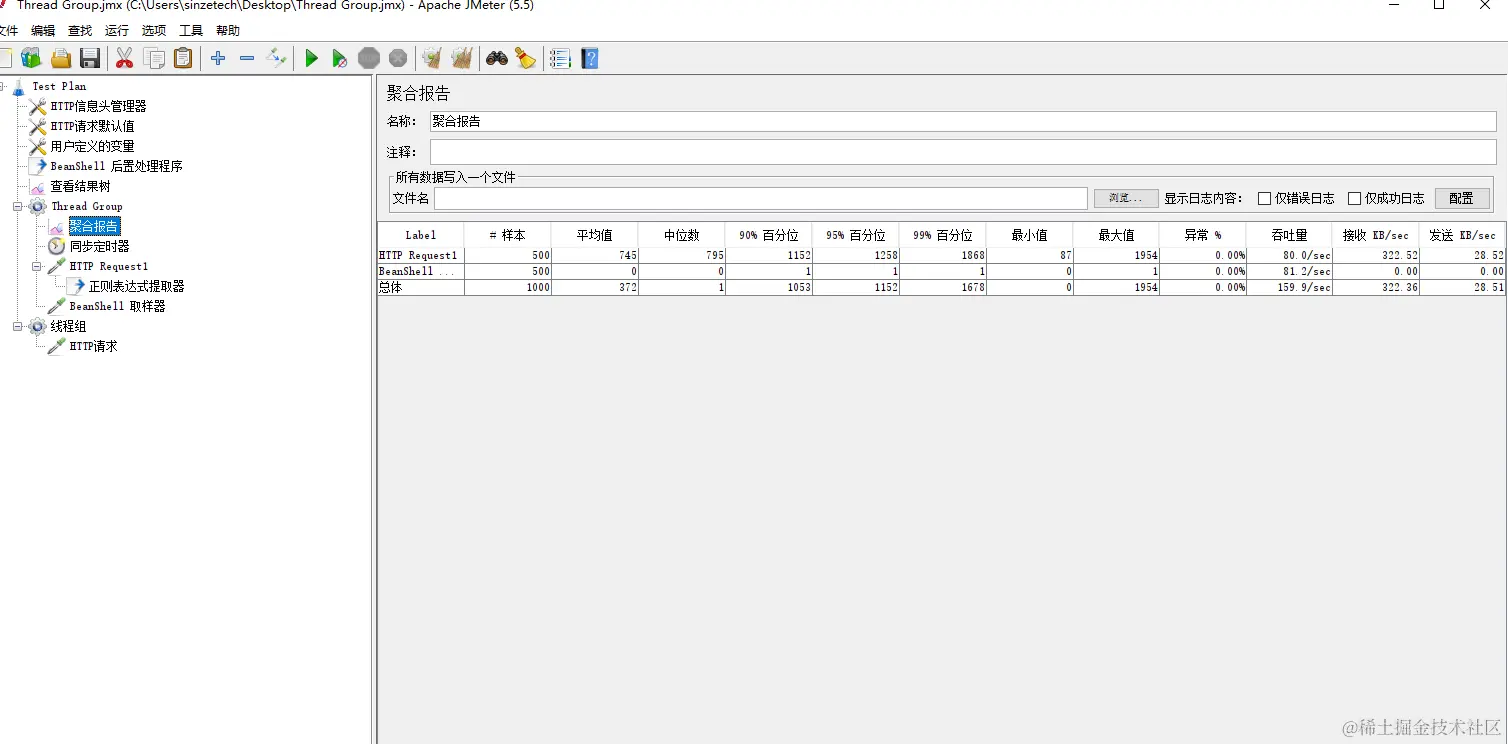Screen dimensions: 1508x744
Task: Collapse the 线程组 tree node
Action: click(x=18, y=326)
